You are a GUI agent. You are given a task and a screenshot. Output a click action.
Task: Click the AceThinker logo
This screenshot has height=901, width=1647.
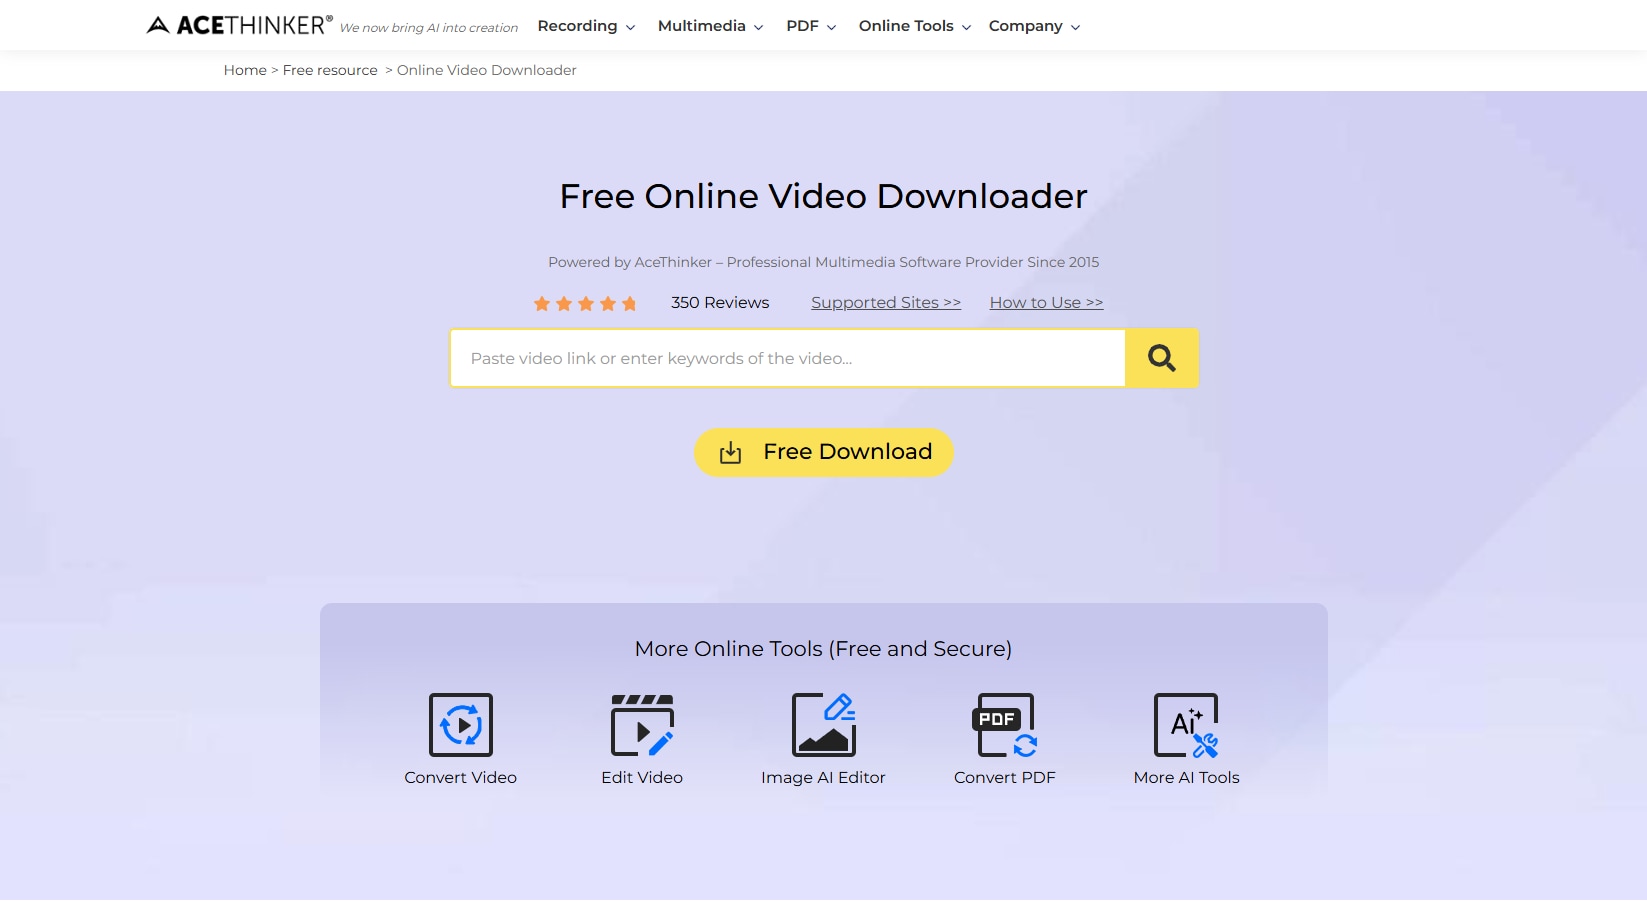240,25
